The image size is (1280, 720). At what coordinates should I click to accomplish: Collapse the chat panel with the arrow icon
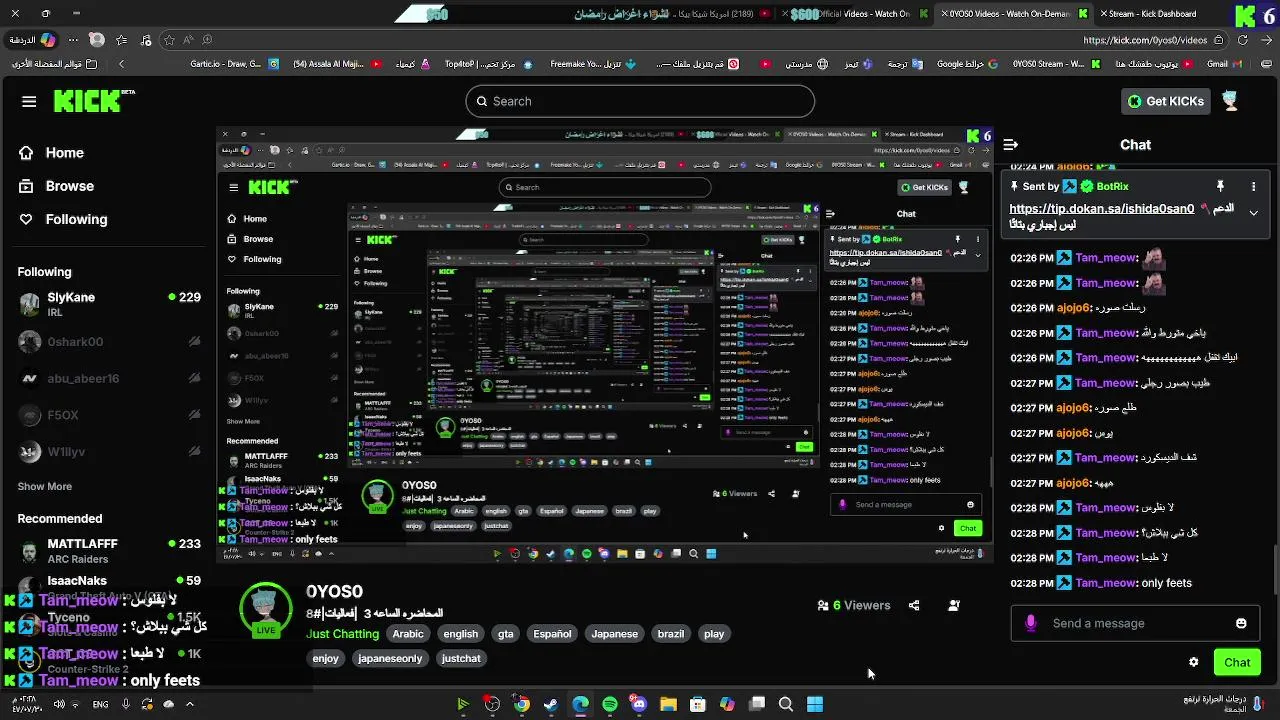1011,145
